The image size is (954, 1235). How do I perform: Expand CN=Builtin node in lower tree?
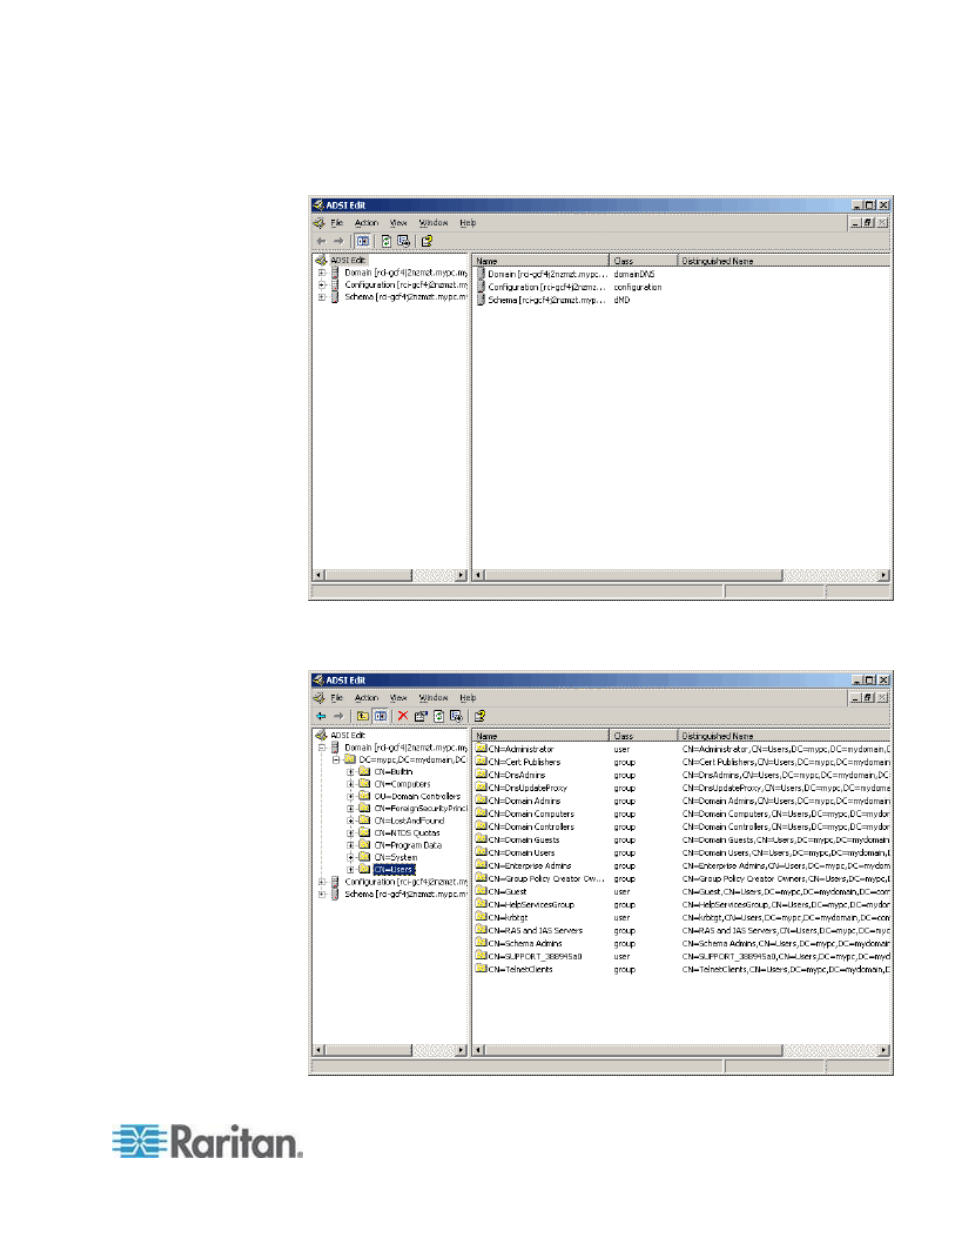pyautogui.click(x=351, y=772)
